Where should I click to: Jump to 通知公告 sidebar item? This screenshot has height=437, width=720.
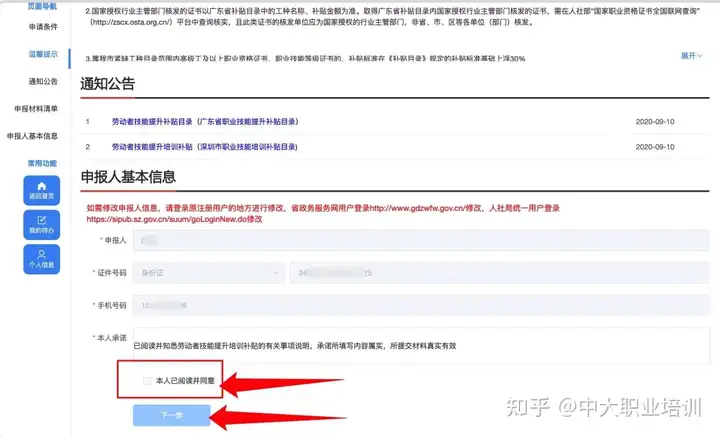(43, 81)
